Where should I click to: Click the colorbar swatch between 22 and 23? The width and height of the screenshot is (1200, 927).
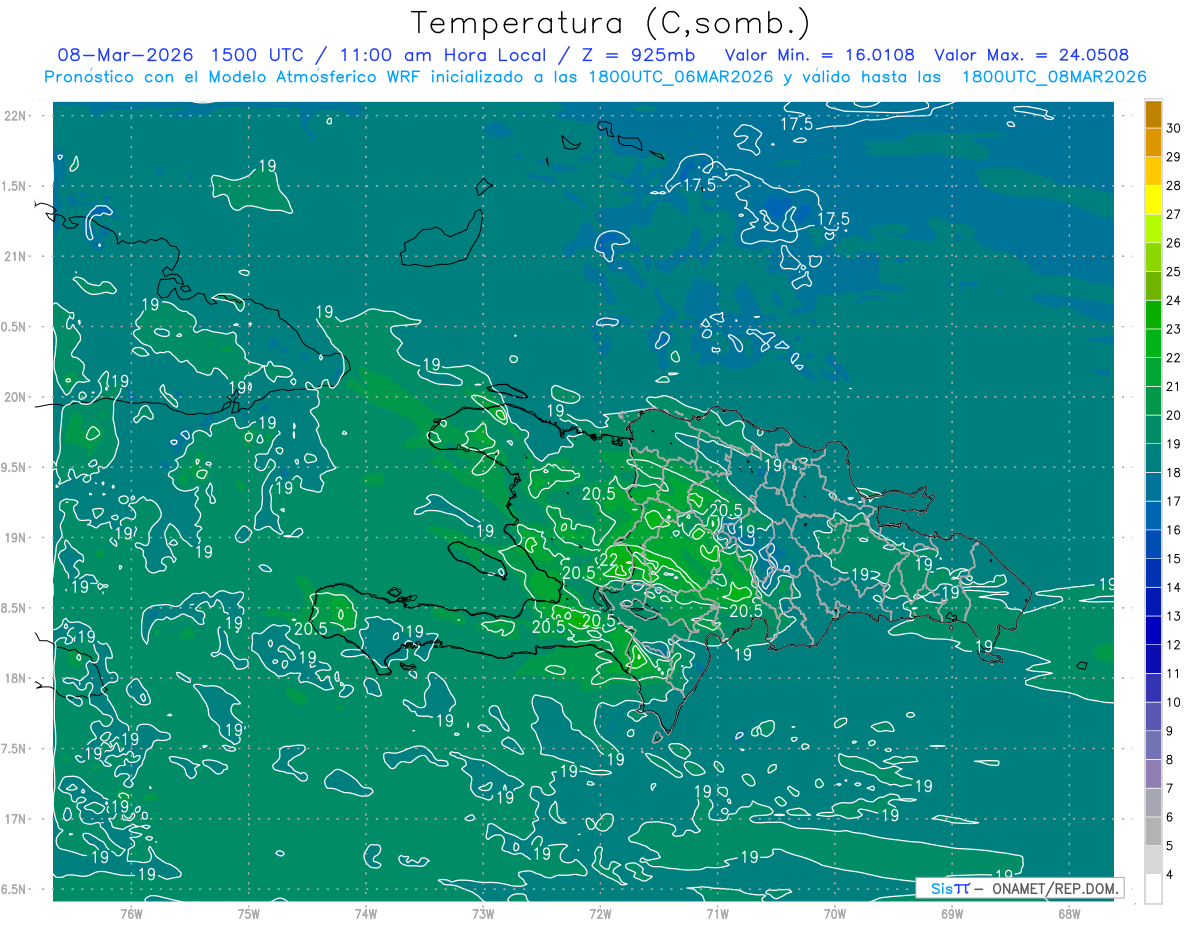click(1153, 343)
